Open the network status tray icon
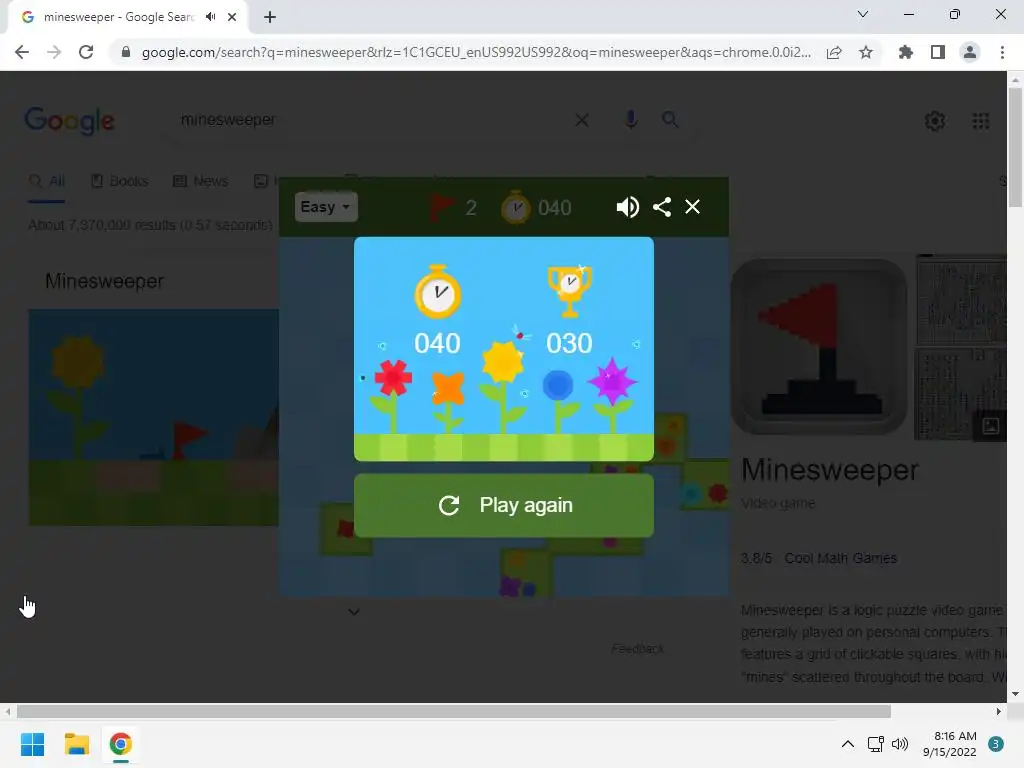Screen dimensions: 1024x768 click(x=875, y=744)
